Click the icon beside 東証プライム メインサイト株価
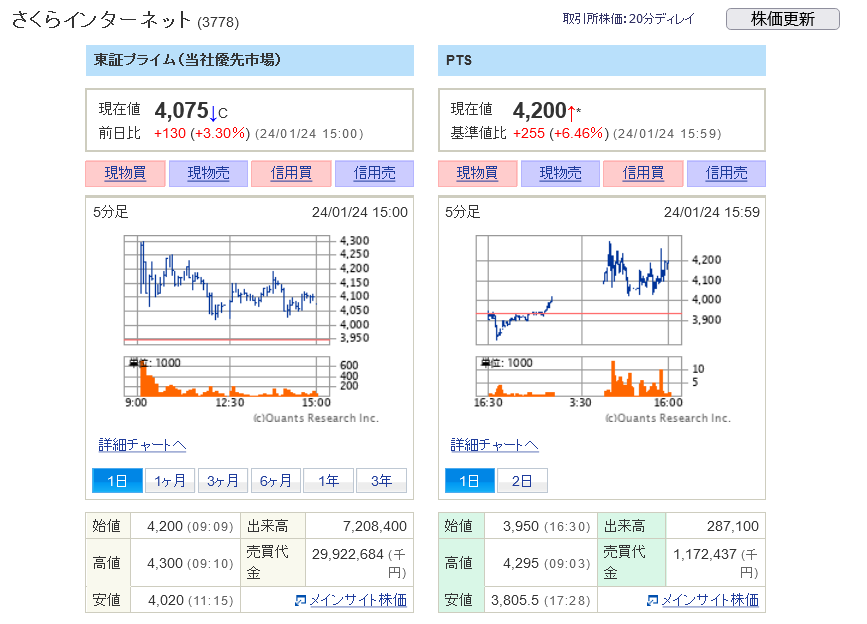867x624 pixels. click(x=301, y=601)
